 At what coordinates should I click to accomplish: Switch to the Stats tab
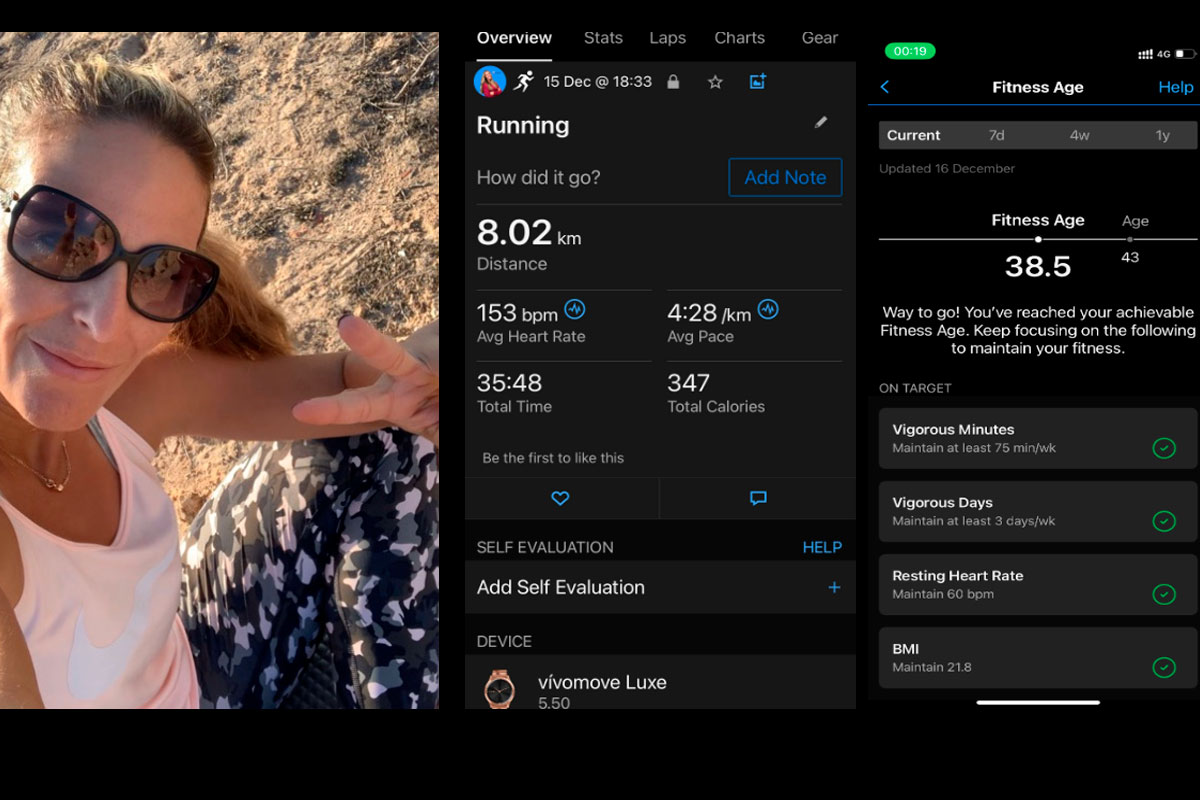pos(603,38)
